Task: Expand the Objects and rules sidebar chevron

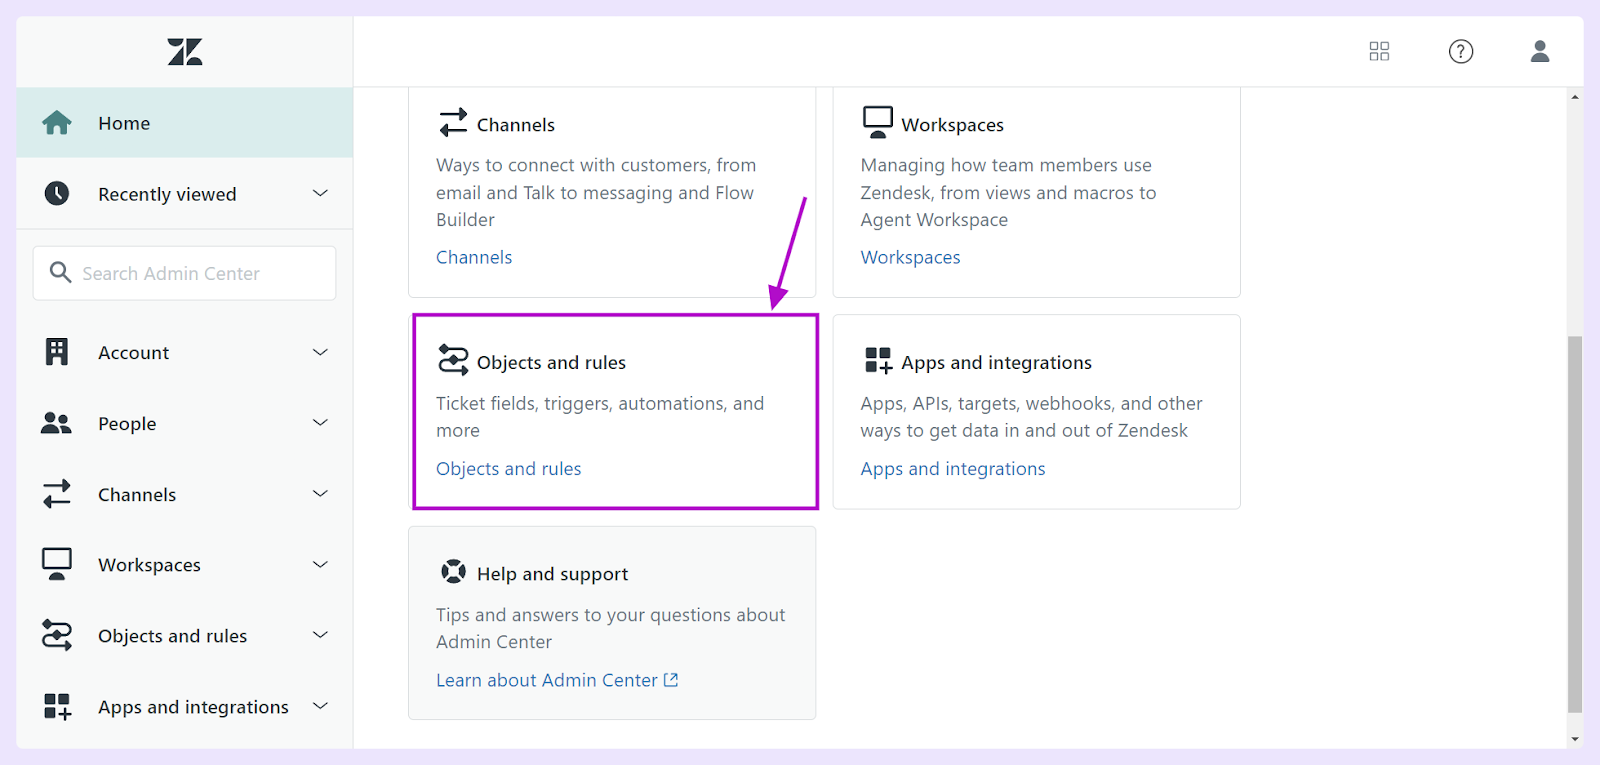Action: (320, 635)
